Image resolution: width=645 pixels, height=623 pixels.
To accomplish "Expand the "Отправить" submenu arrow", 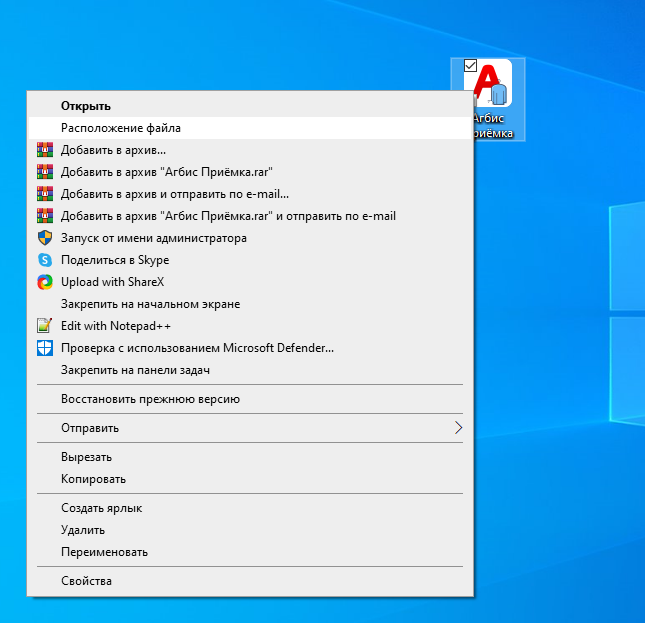I will 458,428.
